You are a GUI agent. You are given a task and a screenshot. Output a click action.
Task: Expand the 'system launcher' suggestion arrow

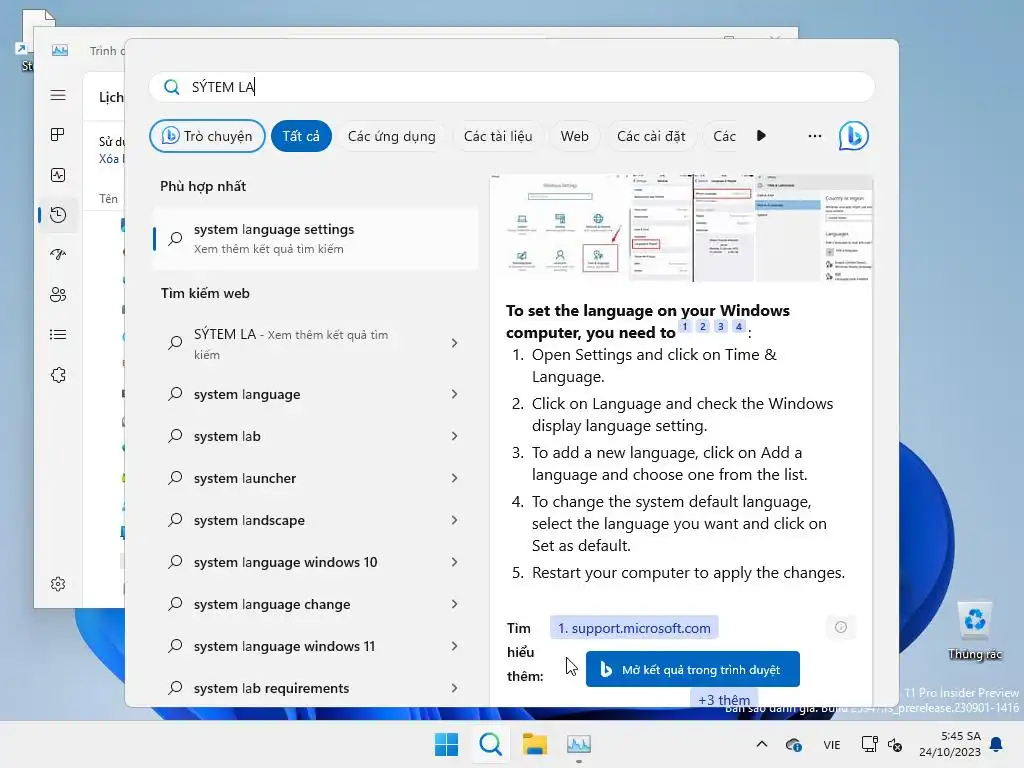coord(455,478)
